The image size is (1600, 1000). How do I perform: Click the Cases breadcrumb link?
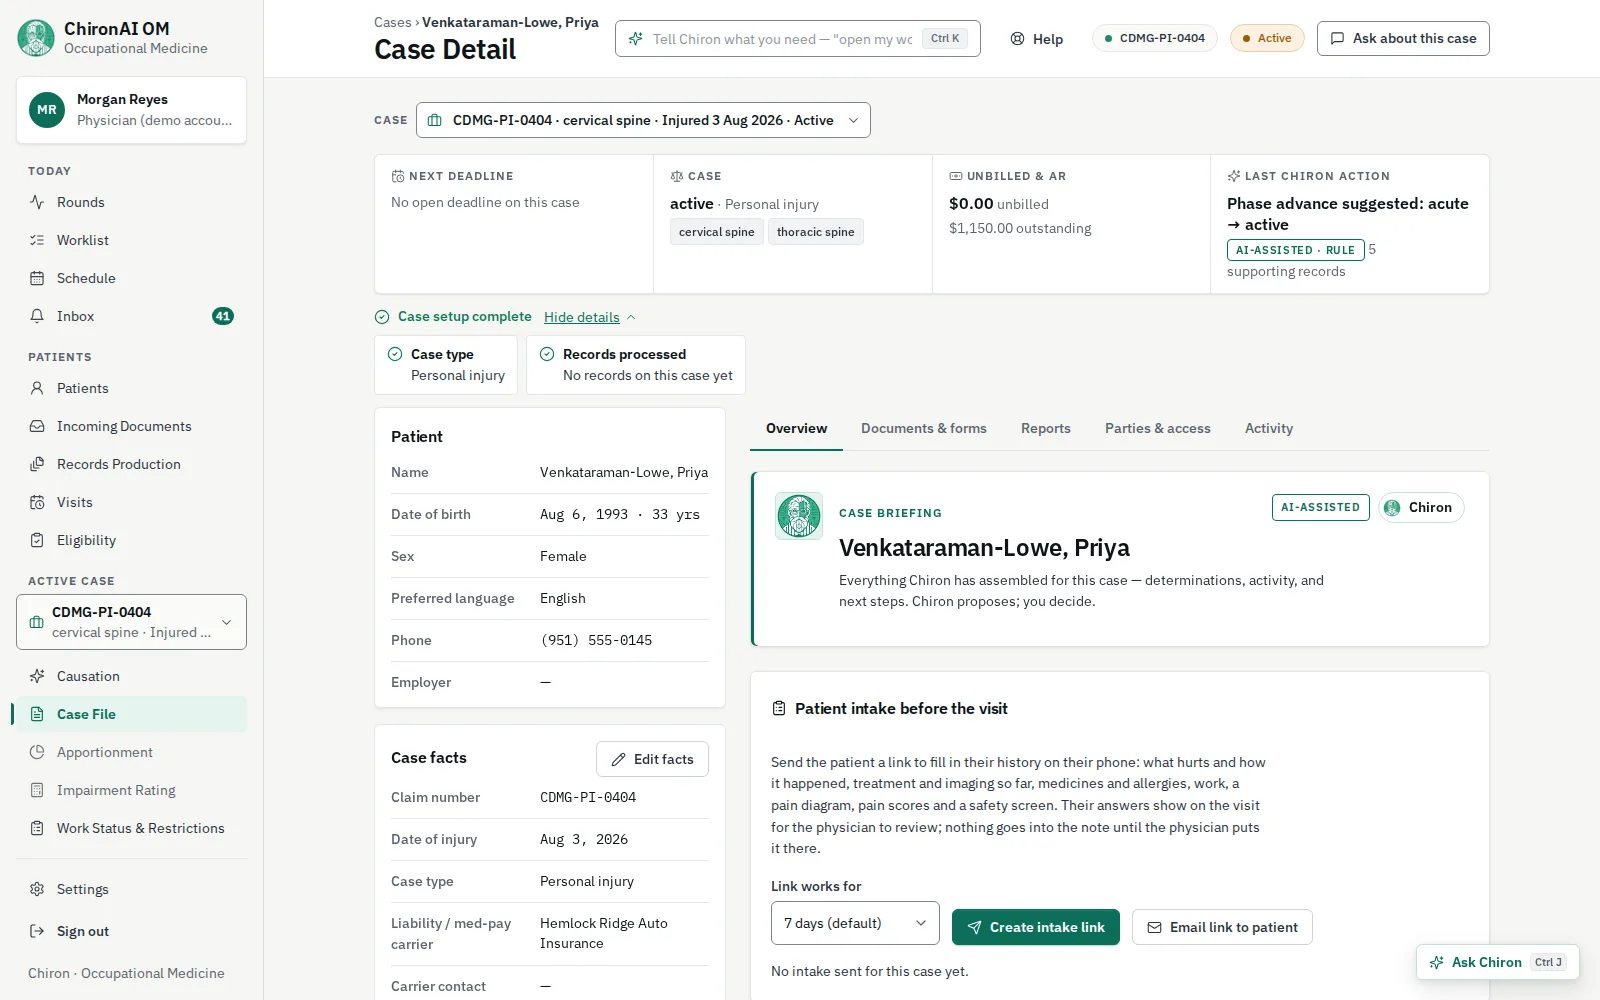[x=392, y=22]
